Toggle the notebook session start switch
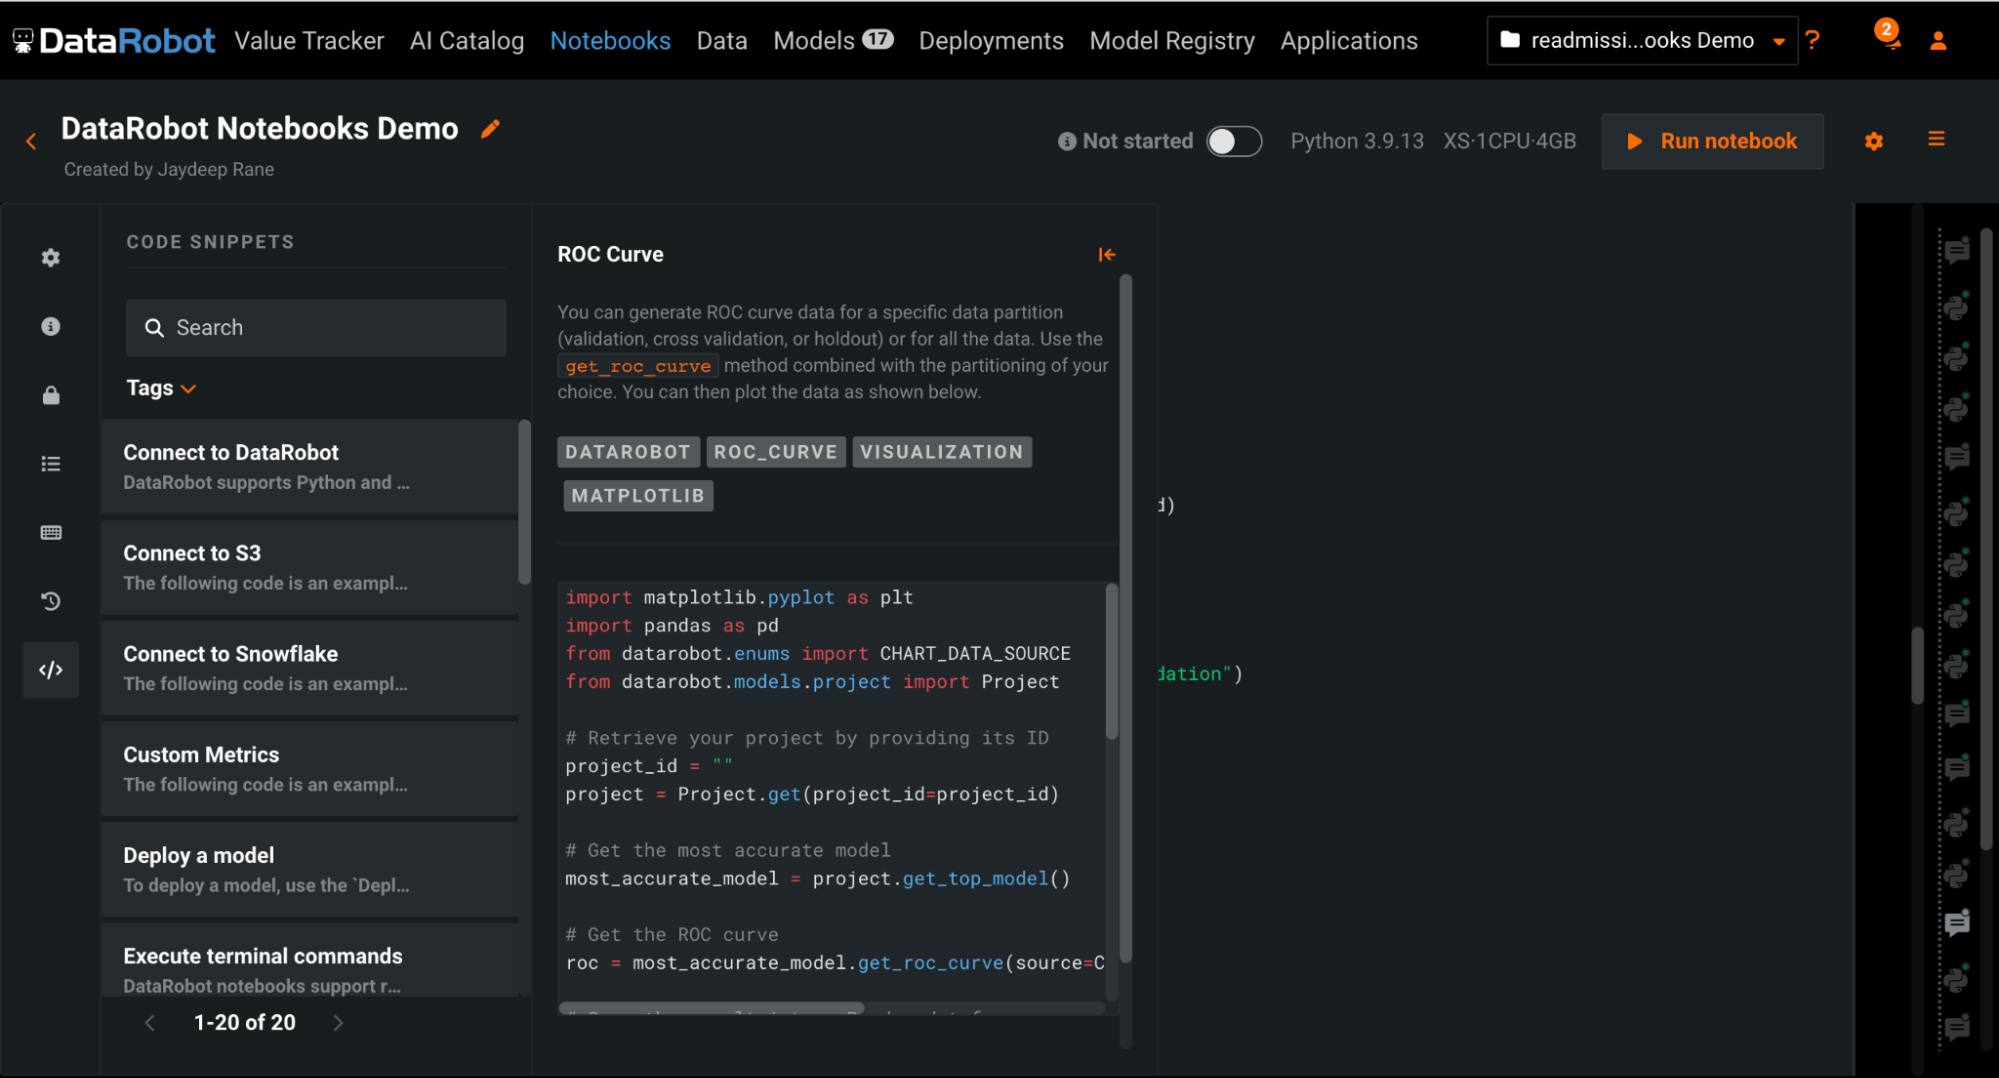The height and width of the screenshot is (1078, 1999). (1233, 141)
